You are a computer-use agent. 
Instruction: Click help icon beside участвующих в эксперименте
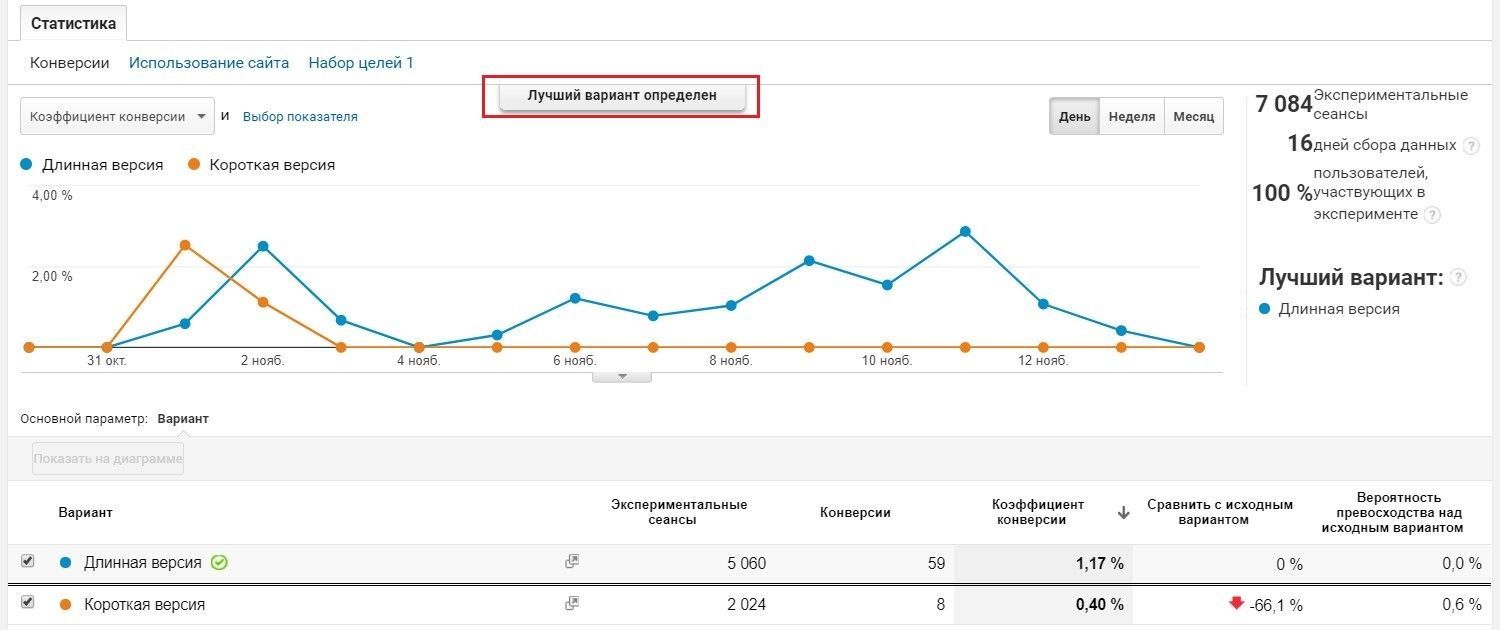pos(1433,214)
